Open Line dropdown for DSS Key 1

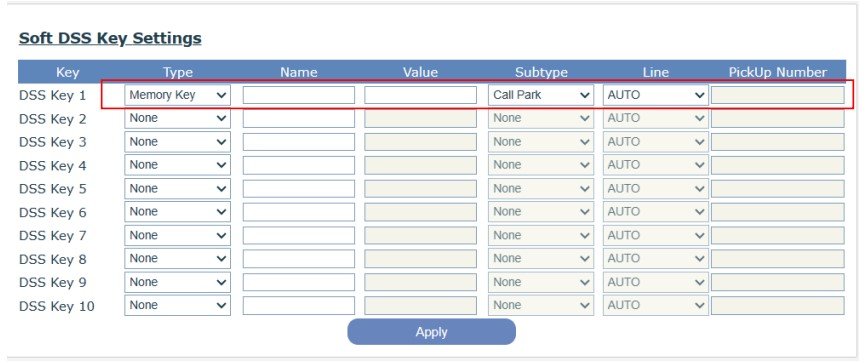click(x=656, y=95)
